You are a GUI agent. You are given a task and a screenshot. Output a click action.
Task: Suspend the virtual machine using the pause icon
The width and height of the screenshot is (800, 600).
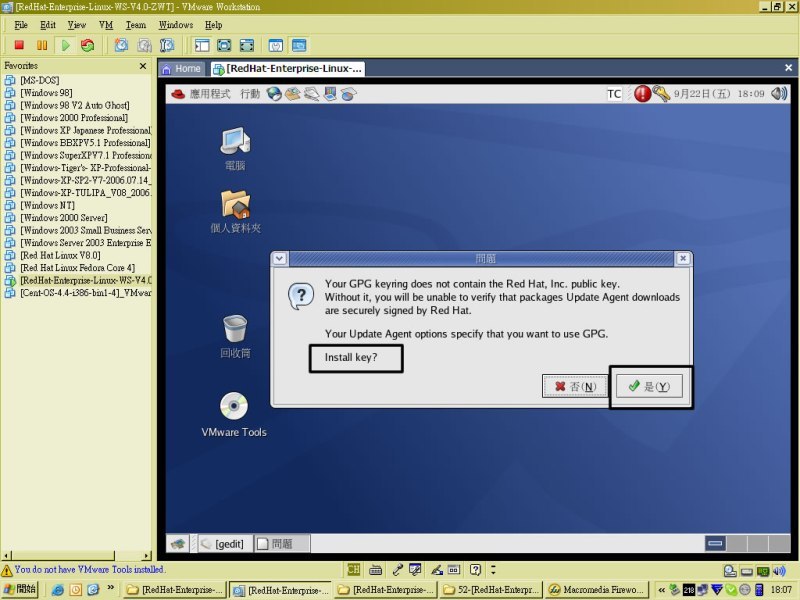[x=42, y=45]
